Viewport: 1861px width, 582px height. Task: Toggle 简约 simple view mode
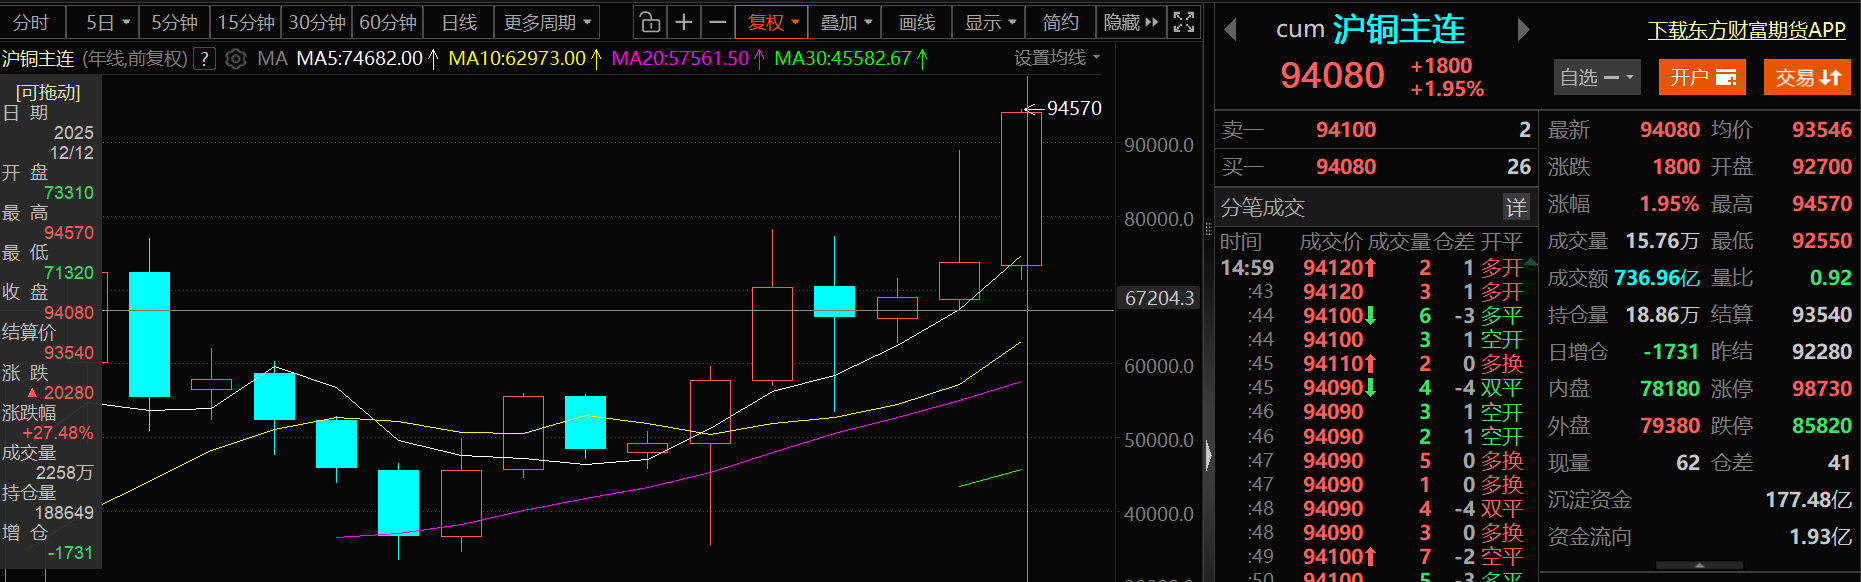1060,22
